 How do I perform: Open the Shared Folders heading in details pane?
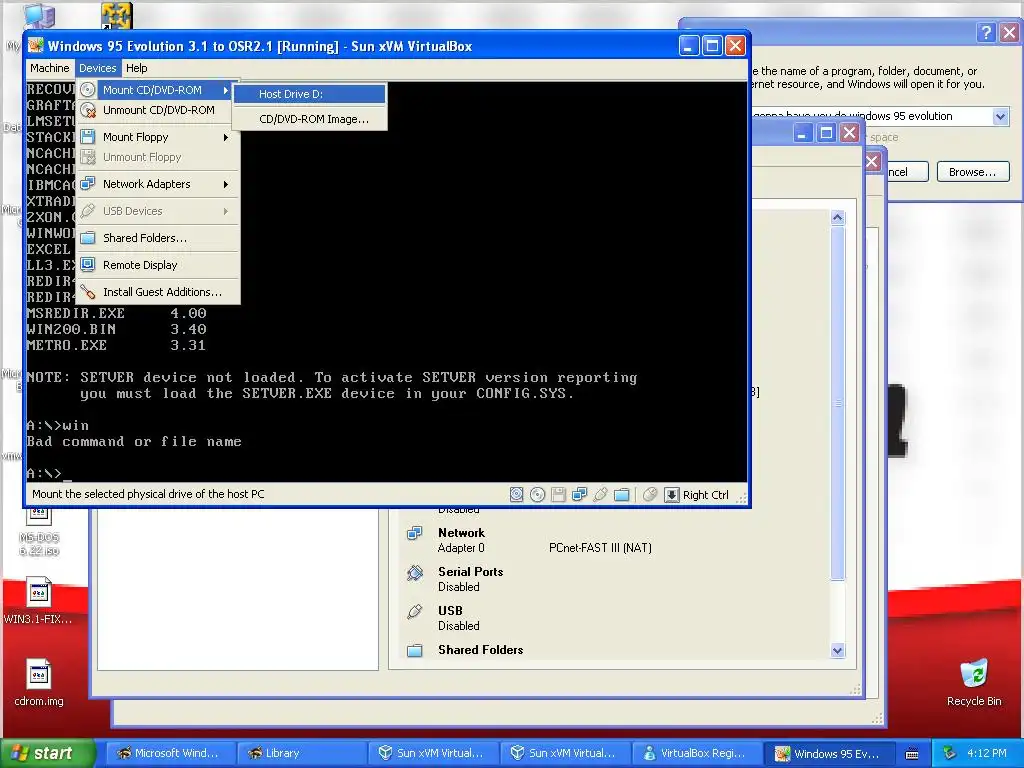pyautogui.click(x=481, y=650)
